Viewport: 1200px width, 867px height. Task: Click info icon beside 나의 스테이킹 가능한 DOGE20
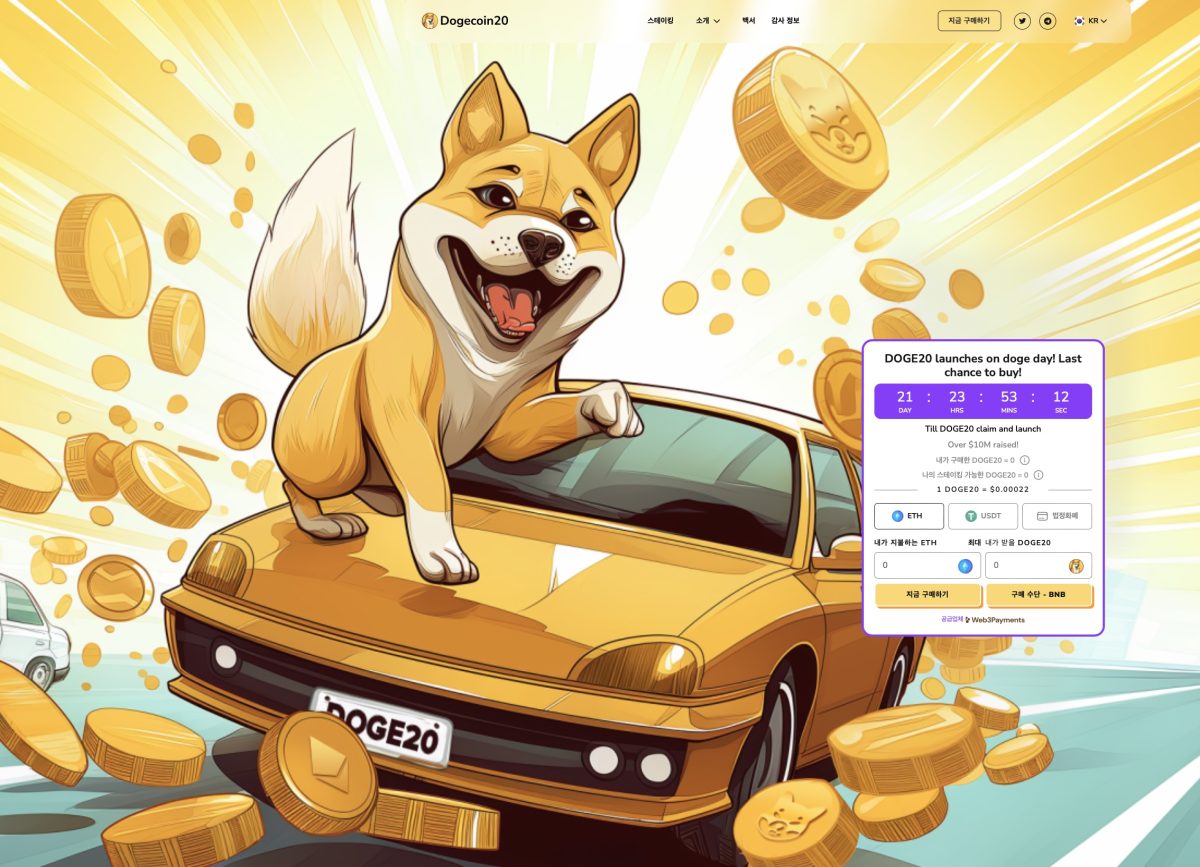[1038, 474]
